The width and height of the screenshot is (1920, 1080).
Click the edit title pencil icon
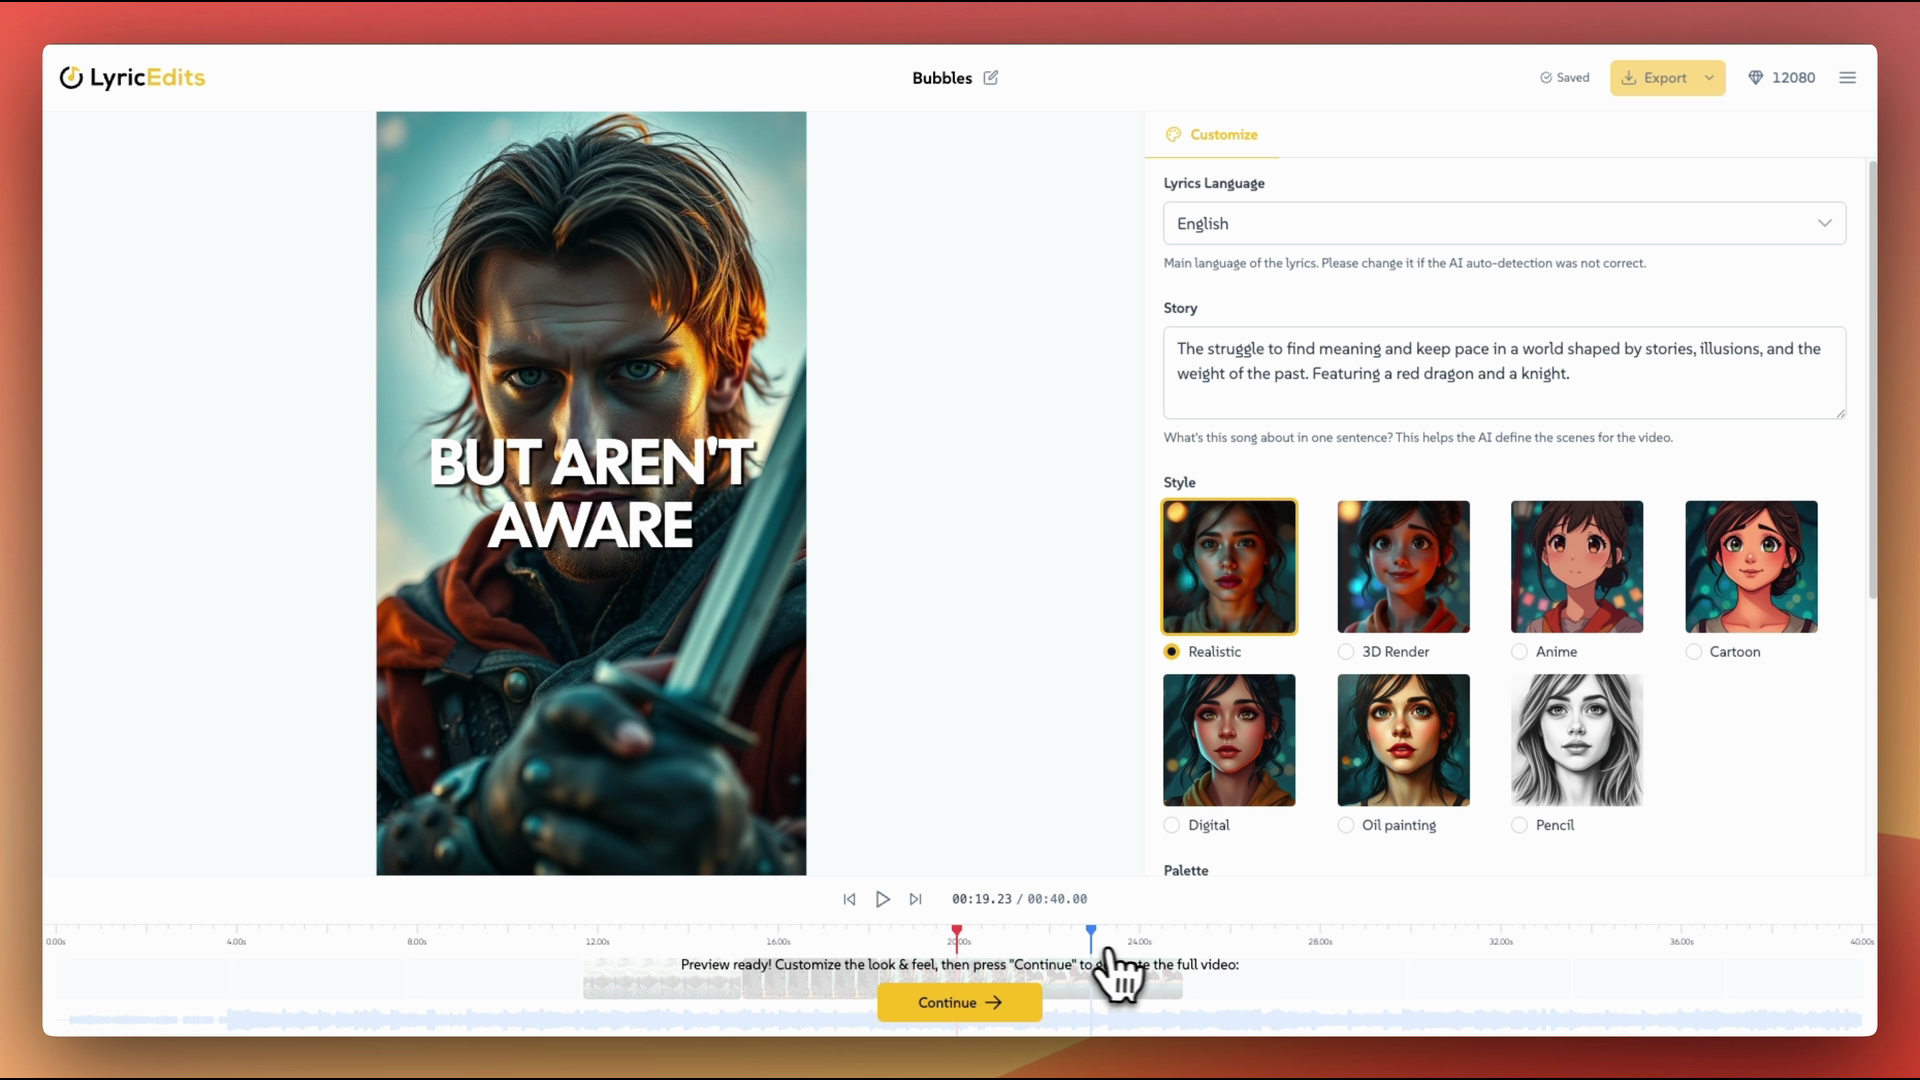tap(990, 78)
